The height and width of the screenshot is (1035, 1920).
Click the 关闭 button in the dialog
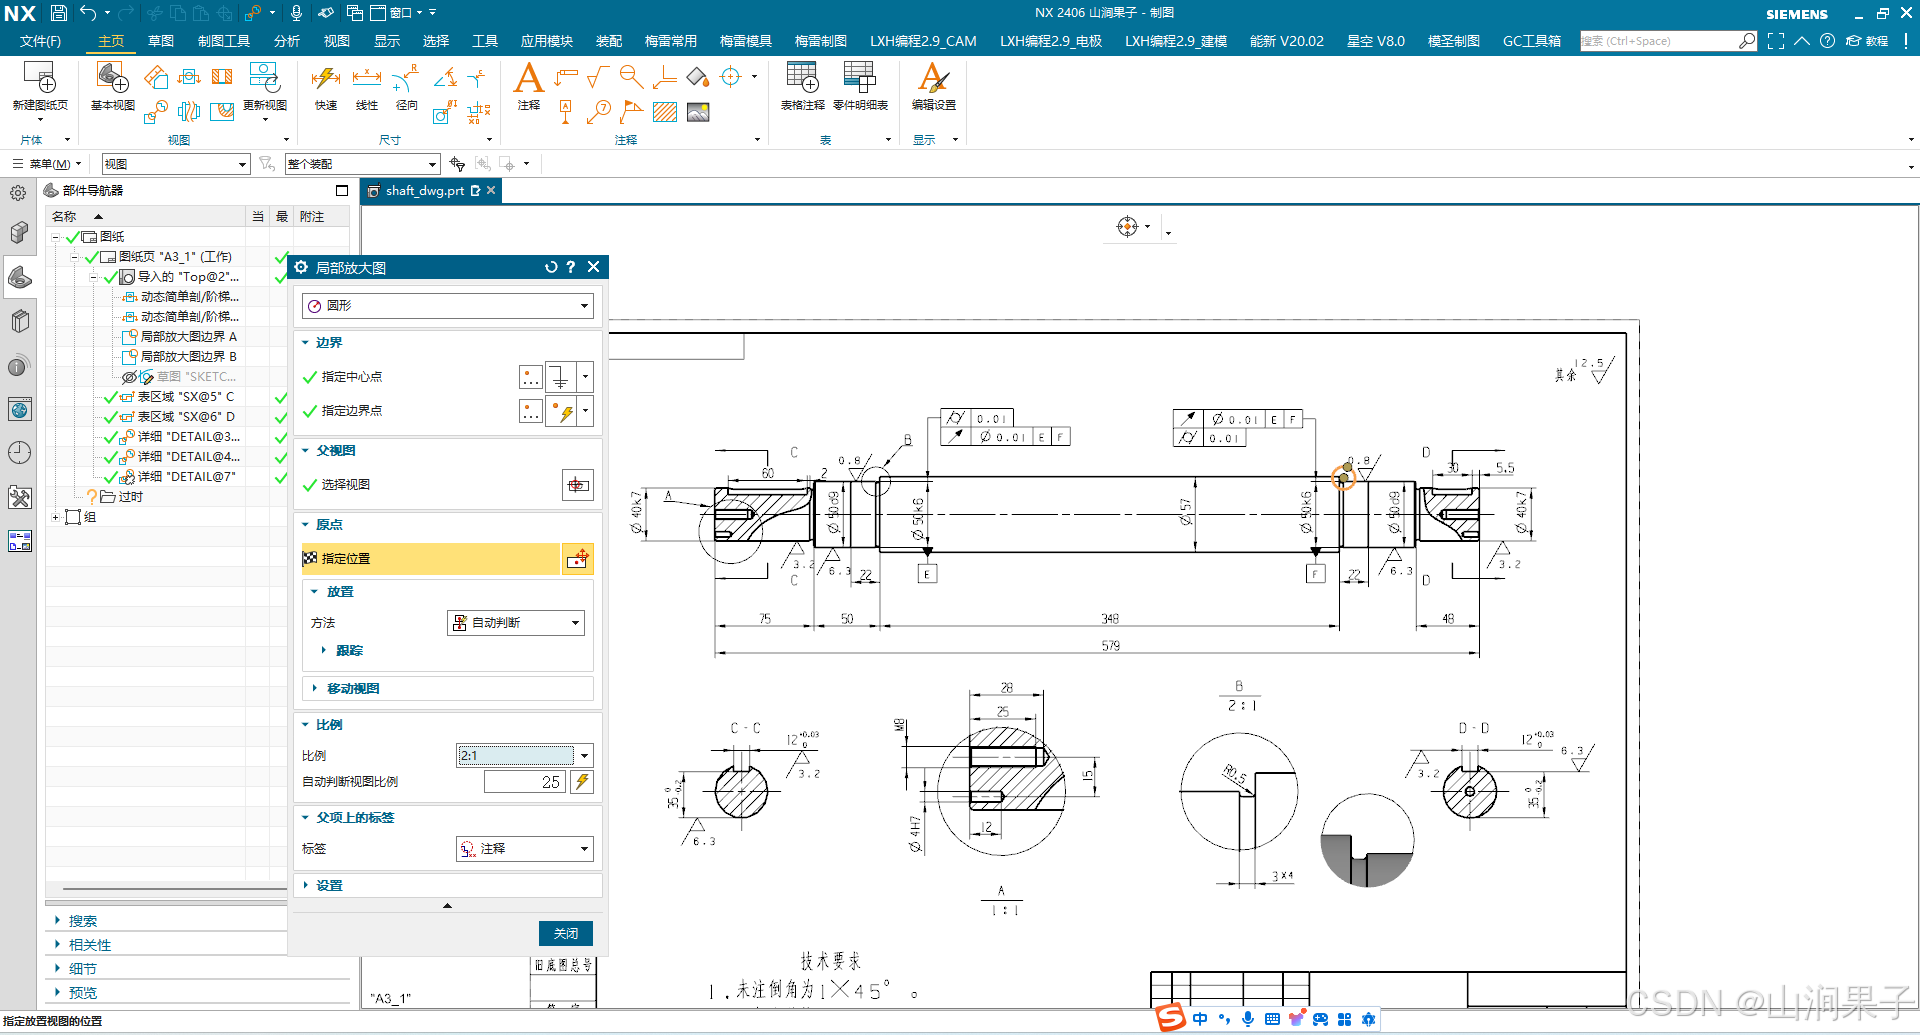pos(566,933)
